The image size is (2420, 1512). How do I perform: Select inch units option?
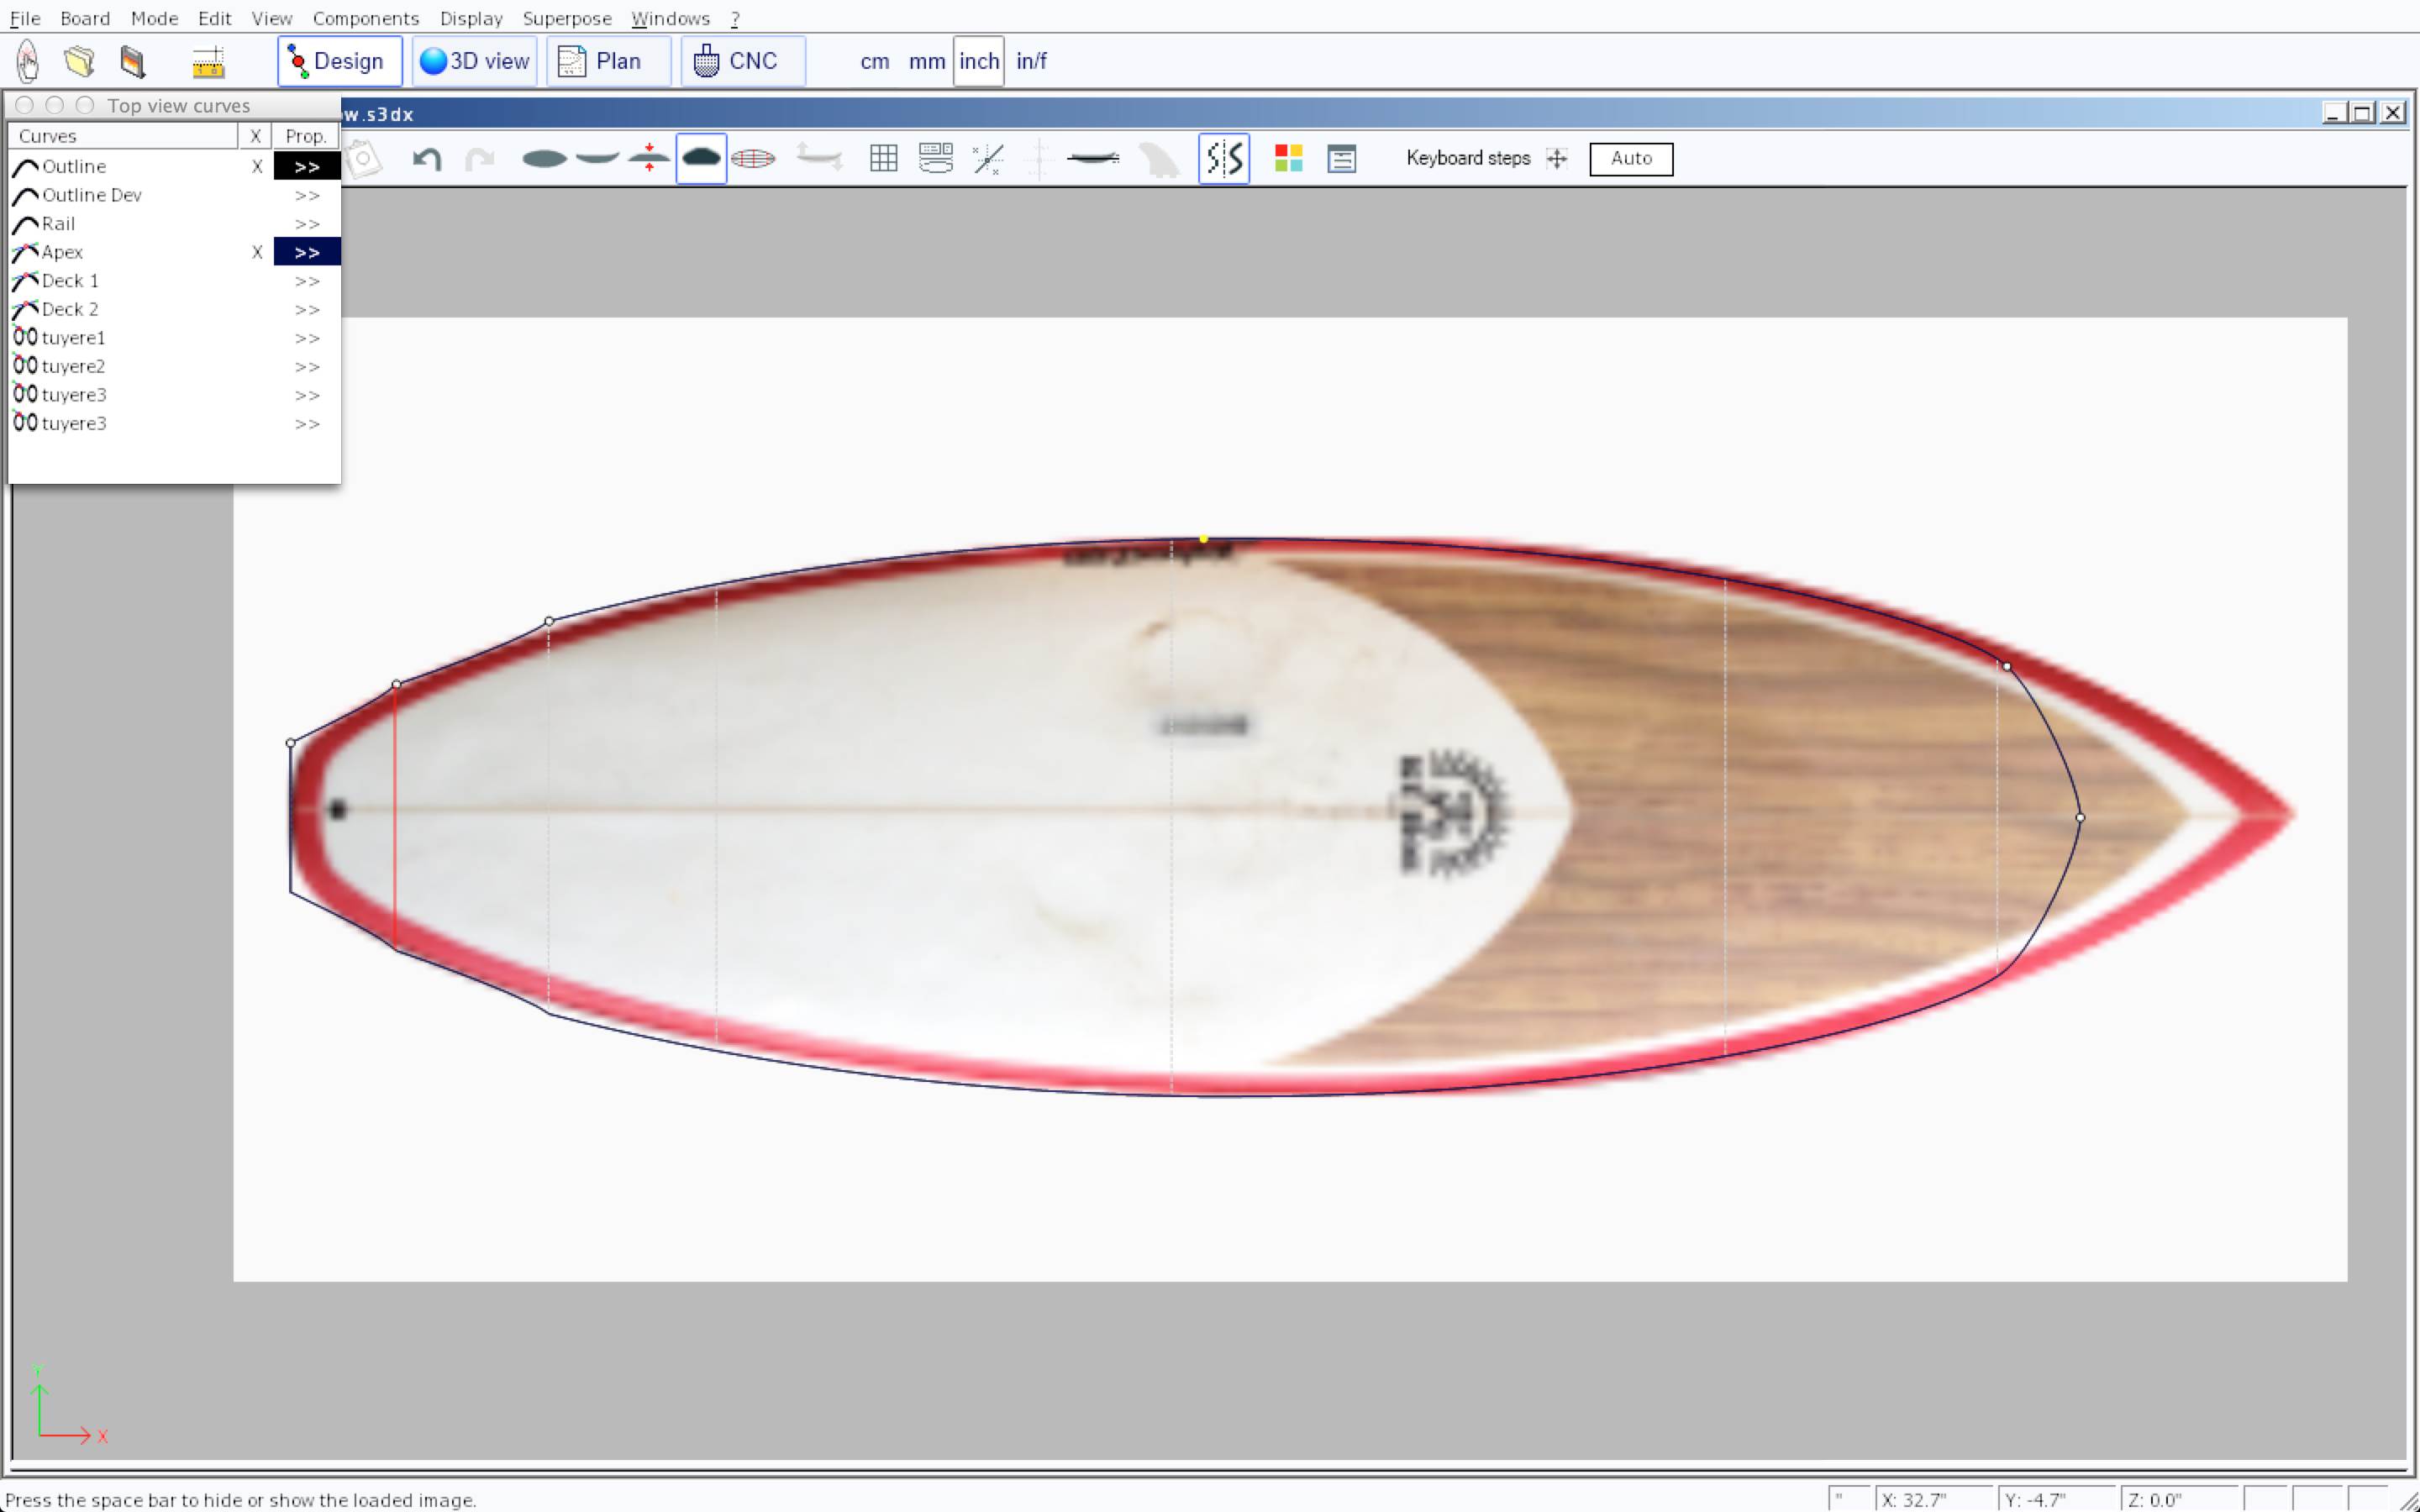coord(978,62)
